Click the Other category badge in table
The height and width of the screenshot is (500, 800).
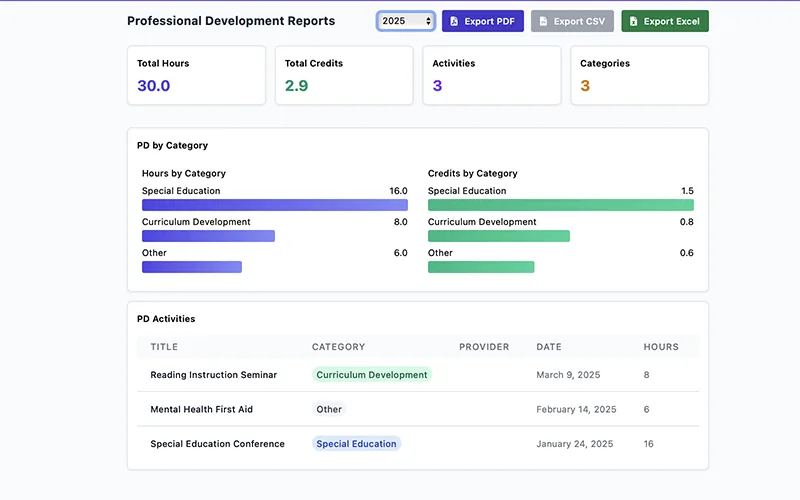click(329, 409)
